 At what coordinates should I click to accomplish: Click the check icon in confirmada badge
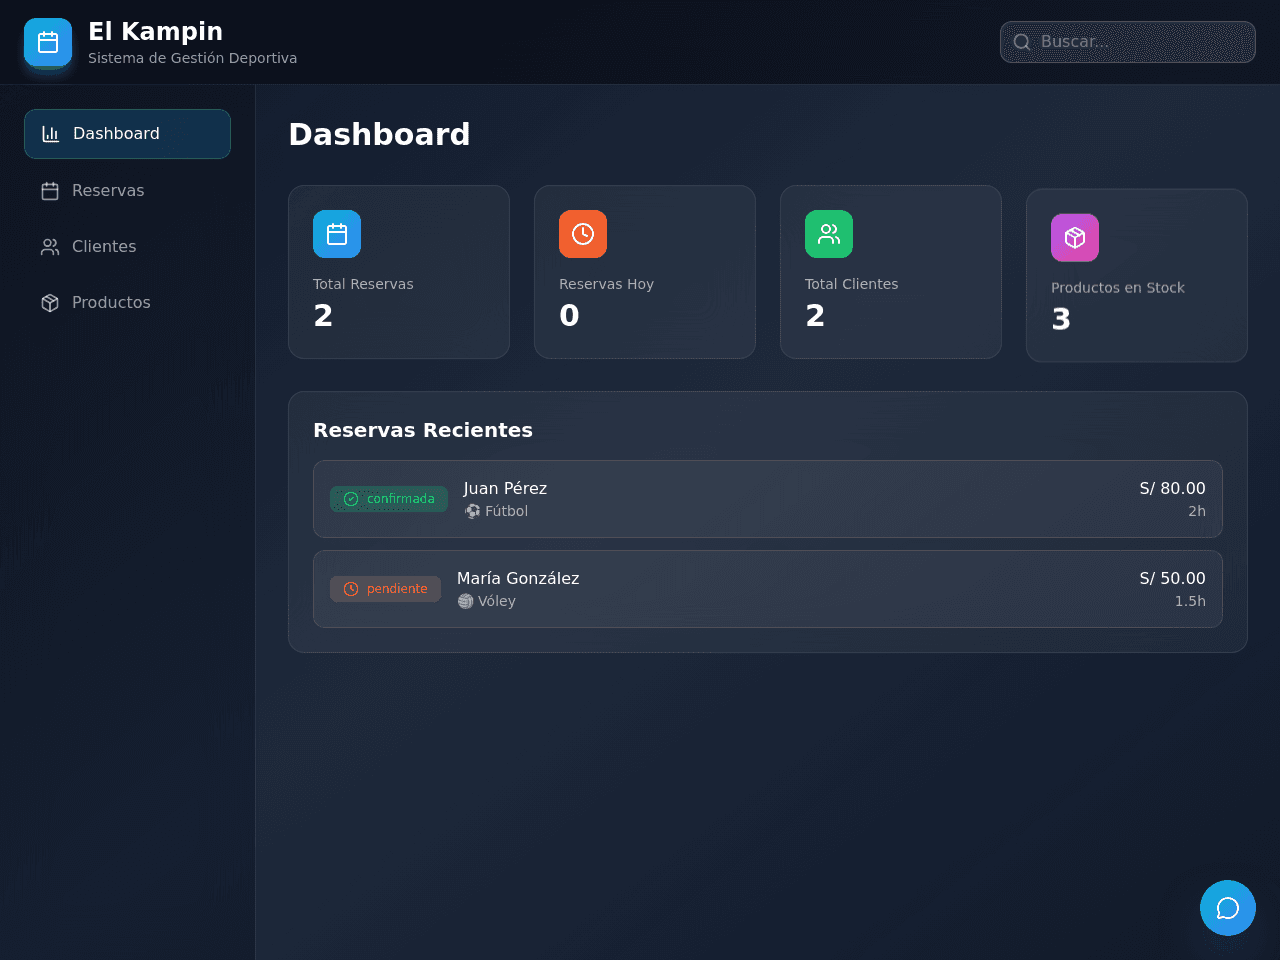pyautogui.click(x=351, y=499)
